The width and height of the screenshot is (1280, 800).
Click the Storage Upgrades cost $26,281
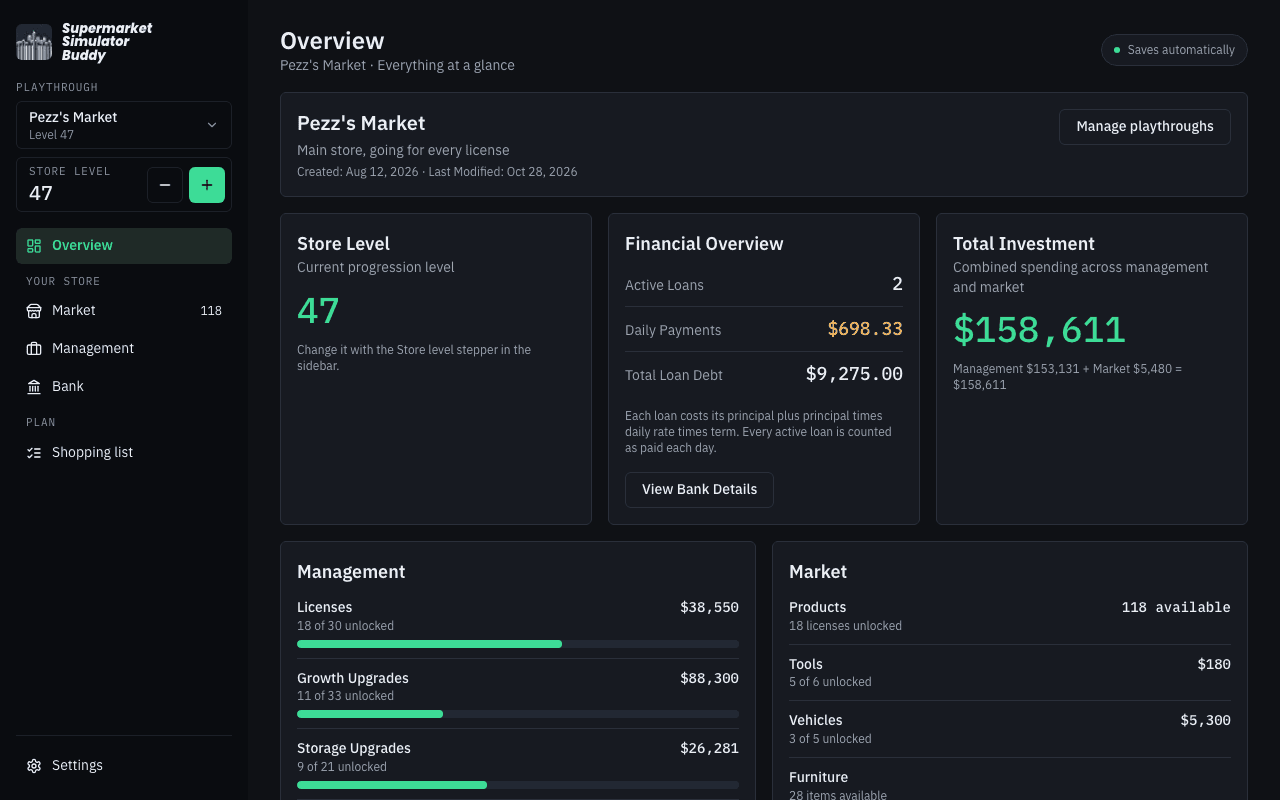709,748
